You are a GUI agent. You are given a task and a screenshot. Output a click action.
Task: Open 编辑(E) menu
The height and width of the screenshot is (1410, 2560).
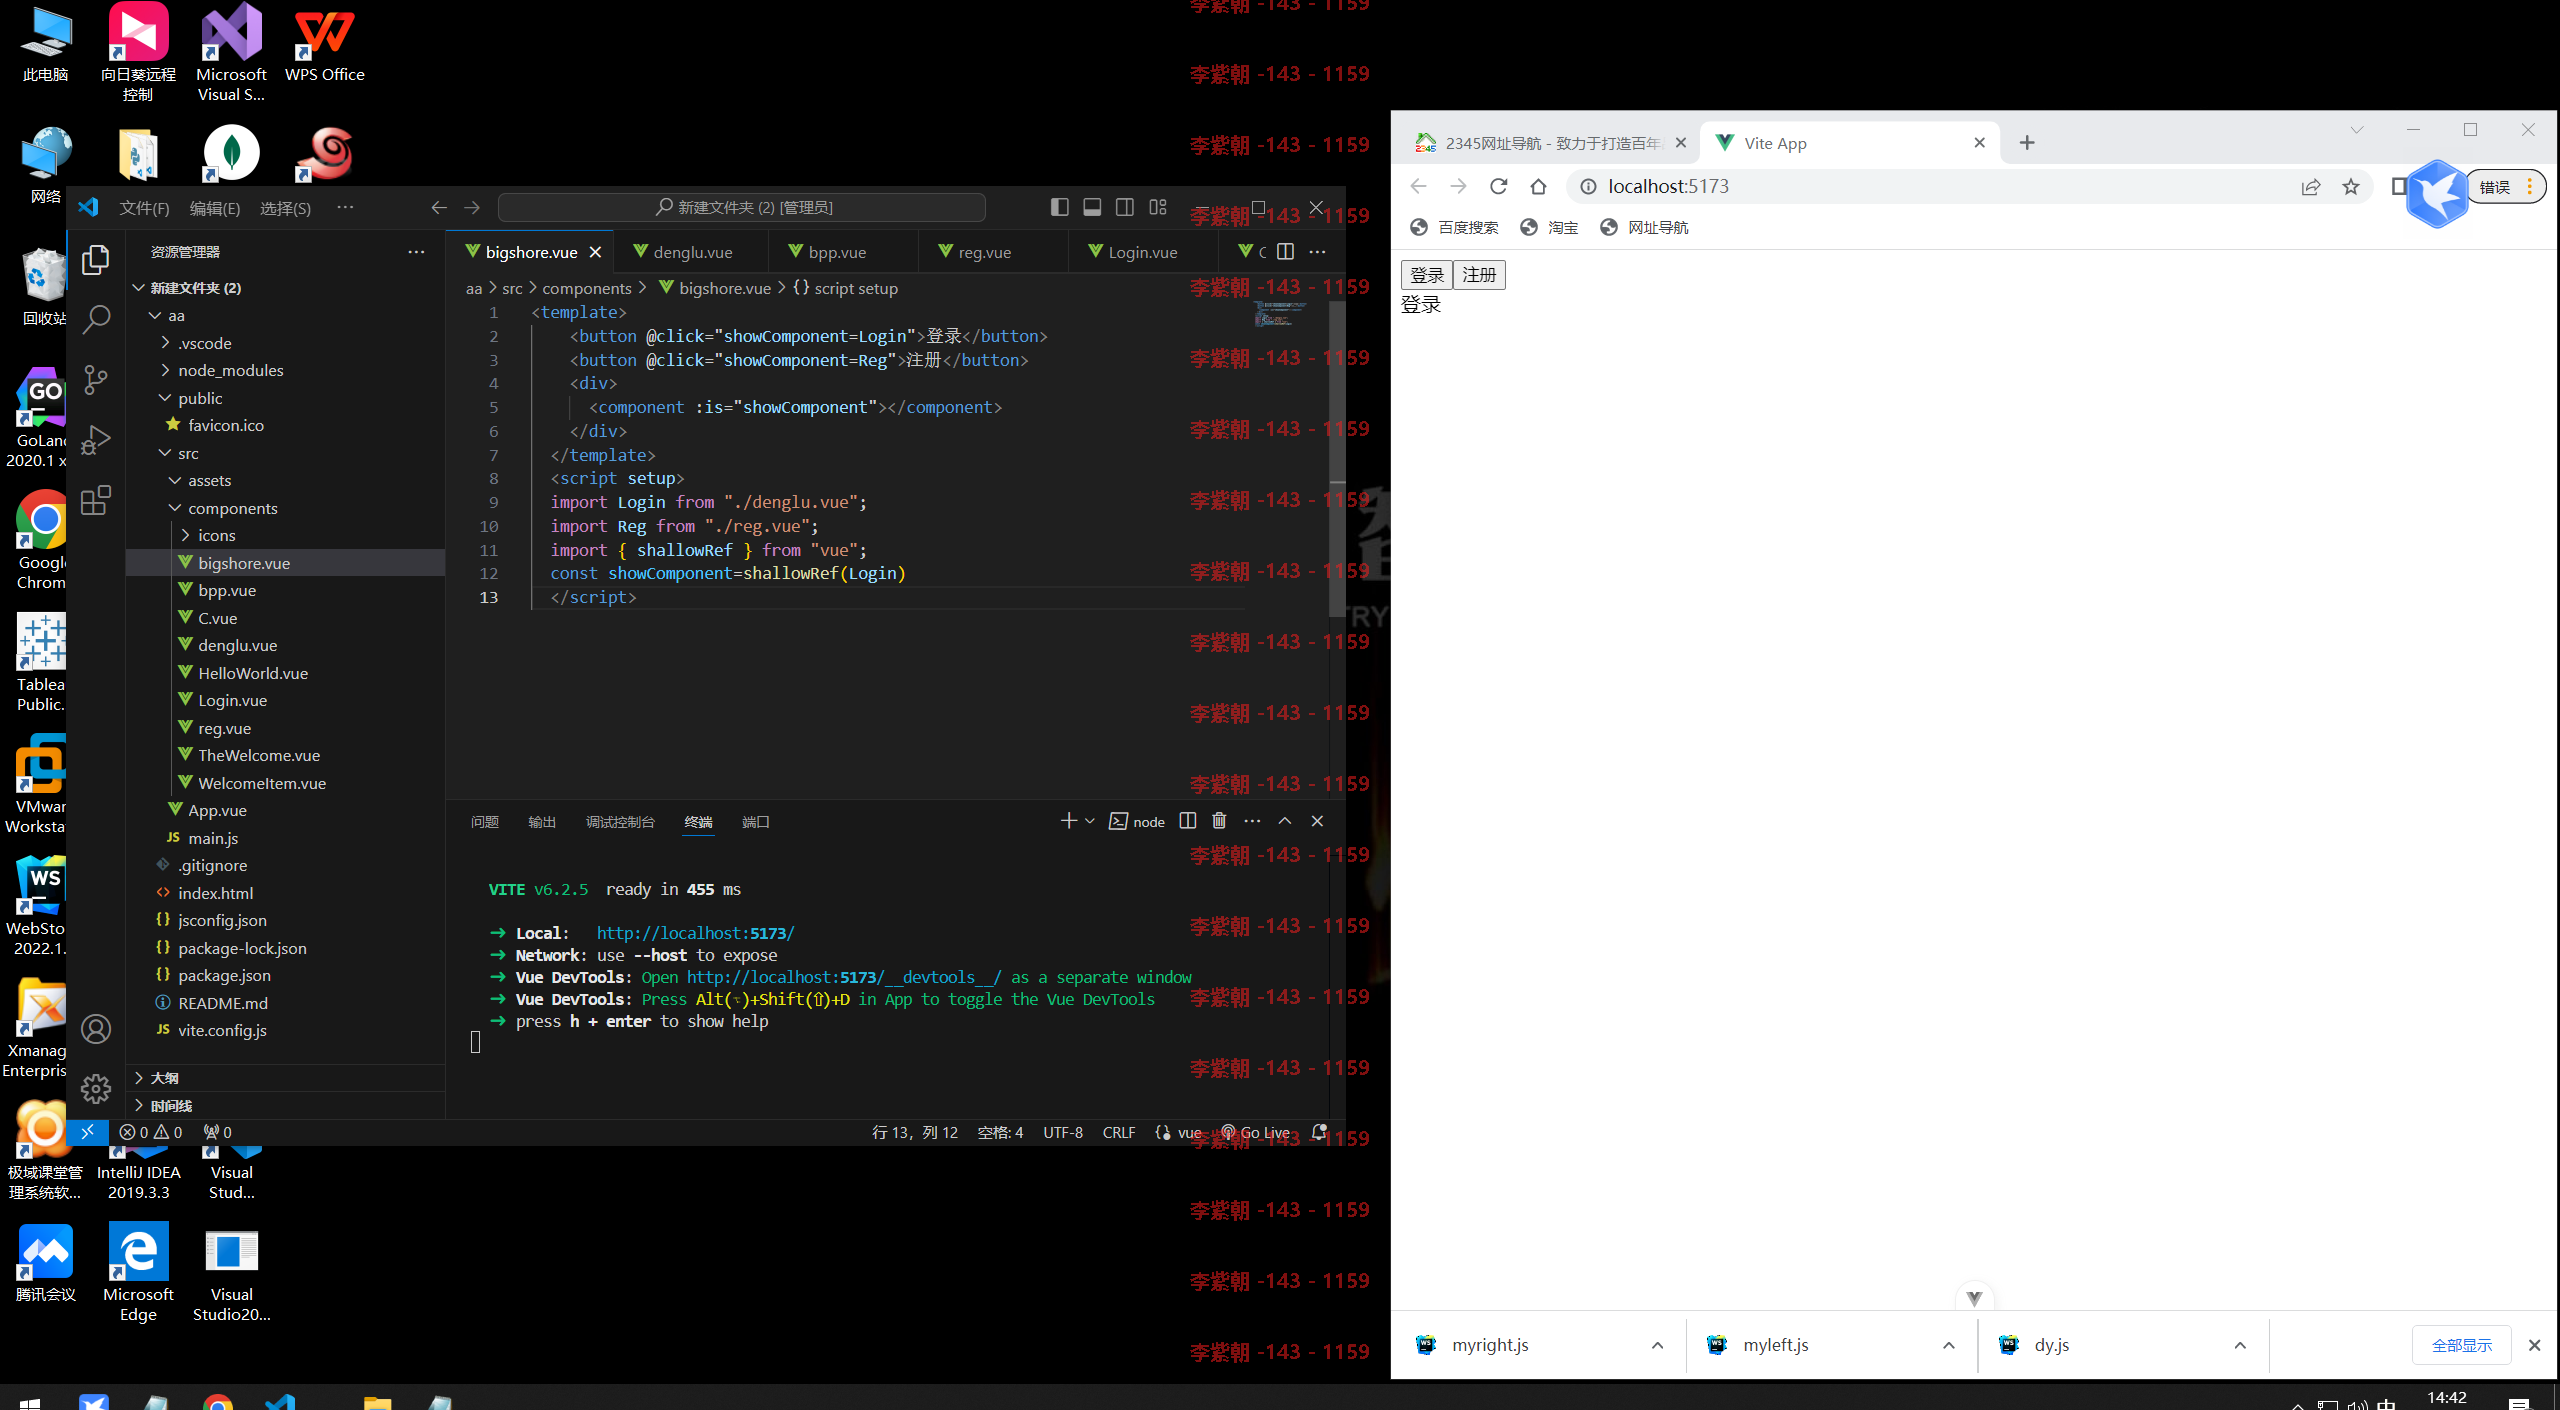click(x=215, y=208)
